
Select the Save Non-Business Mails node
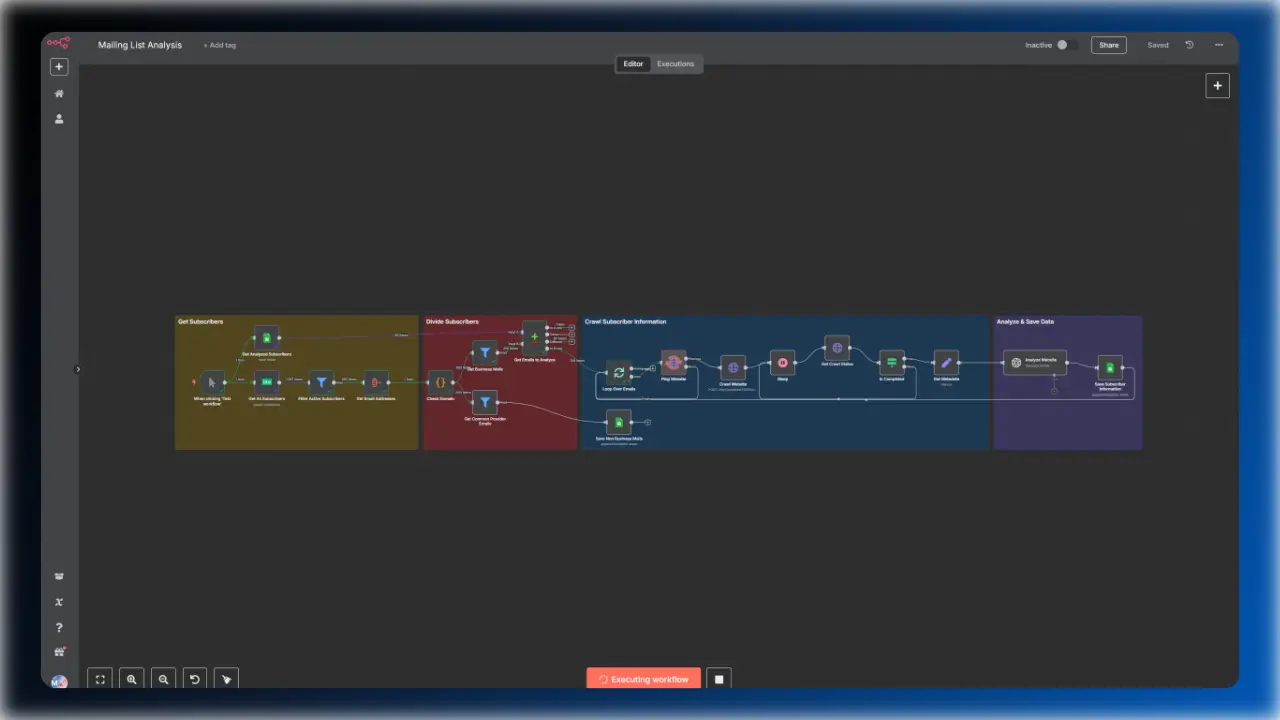pos(619,422)
